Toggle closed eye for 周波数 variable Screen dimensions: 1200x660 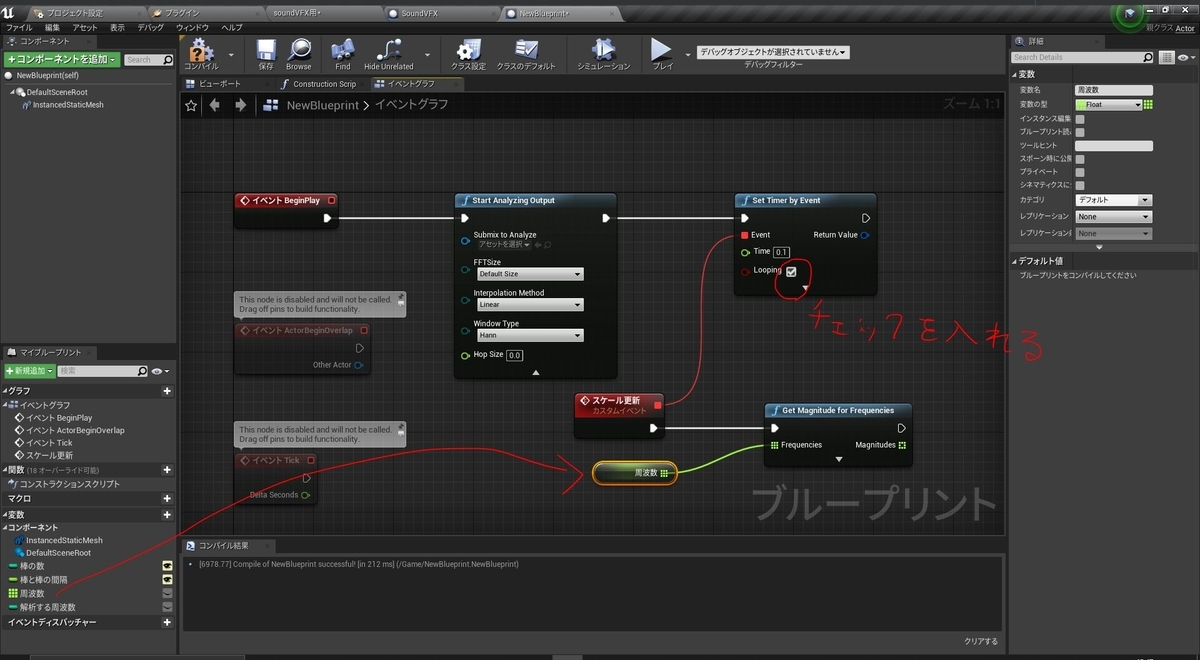coord(167,593)
